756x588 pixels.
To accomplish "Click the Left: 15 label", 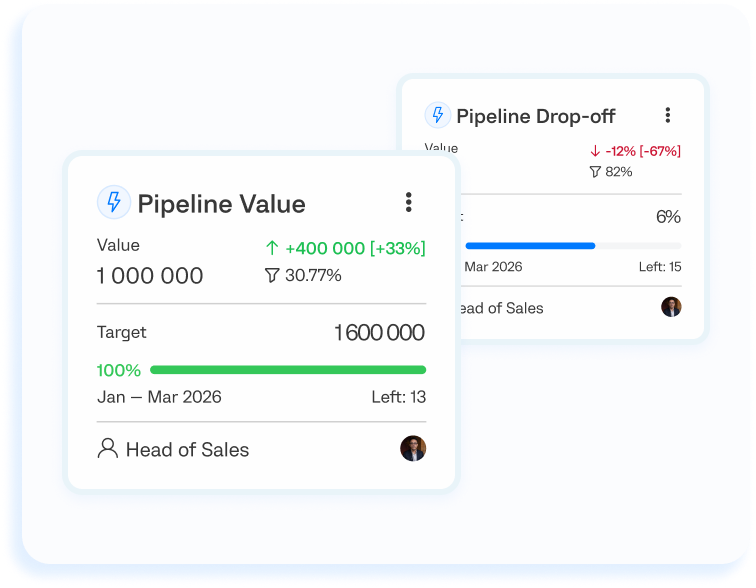I will tap(660, 267).
